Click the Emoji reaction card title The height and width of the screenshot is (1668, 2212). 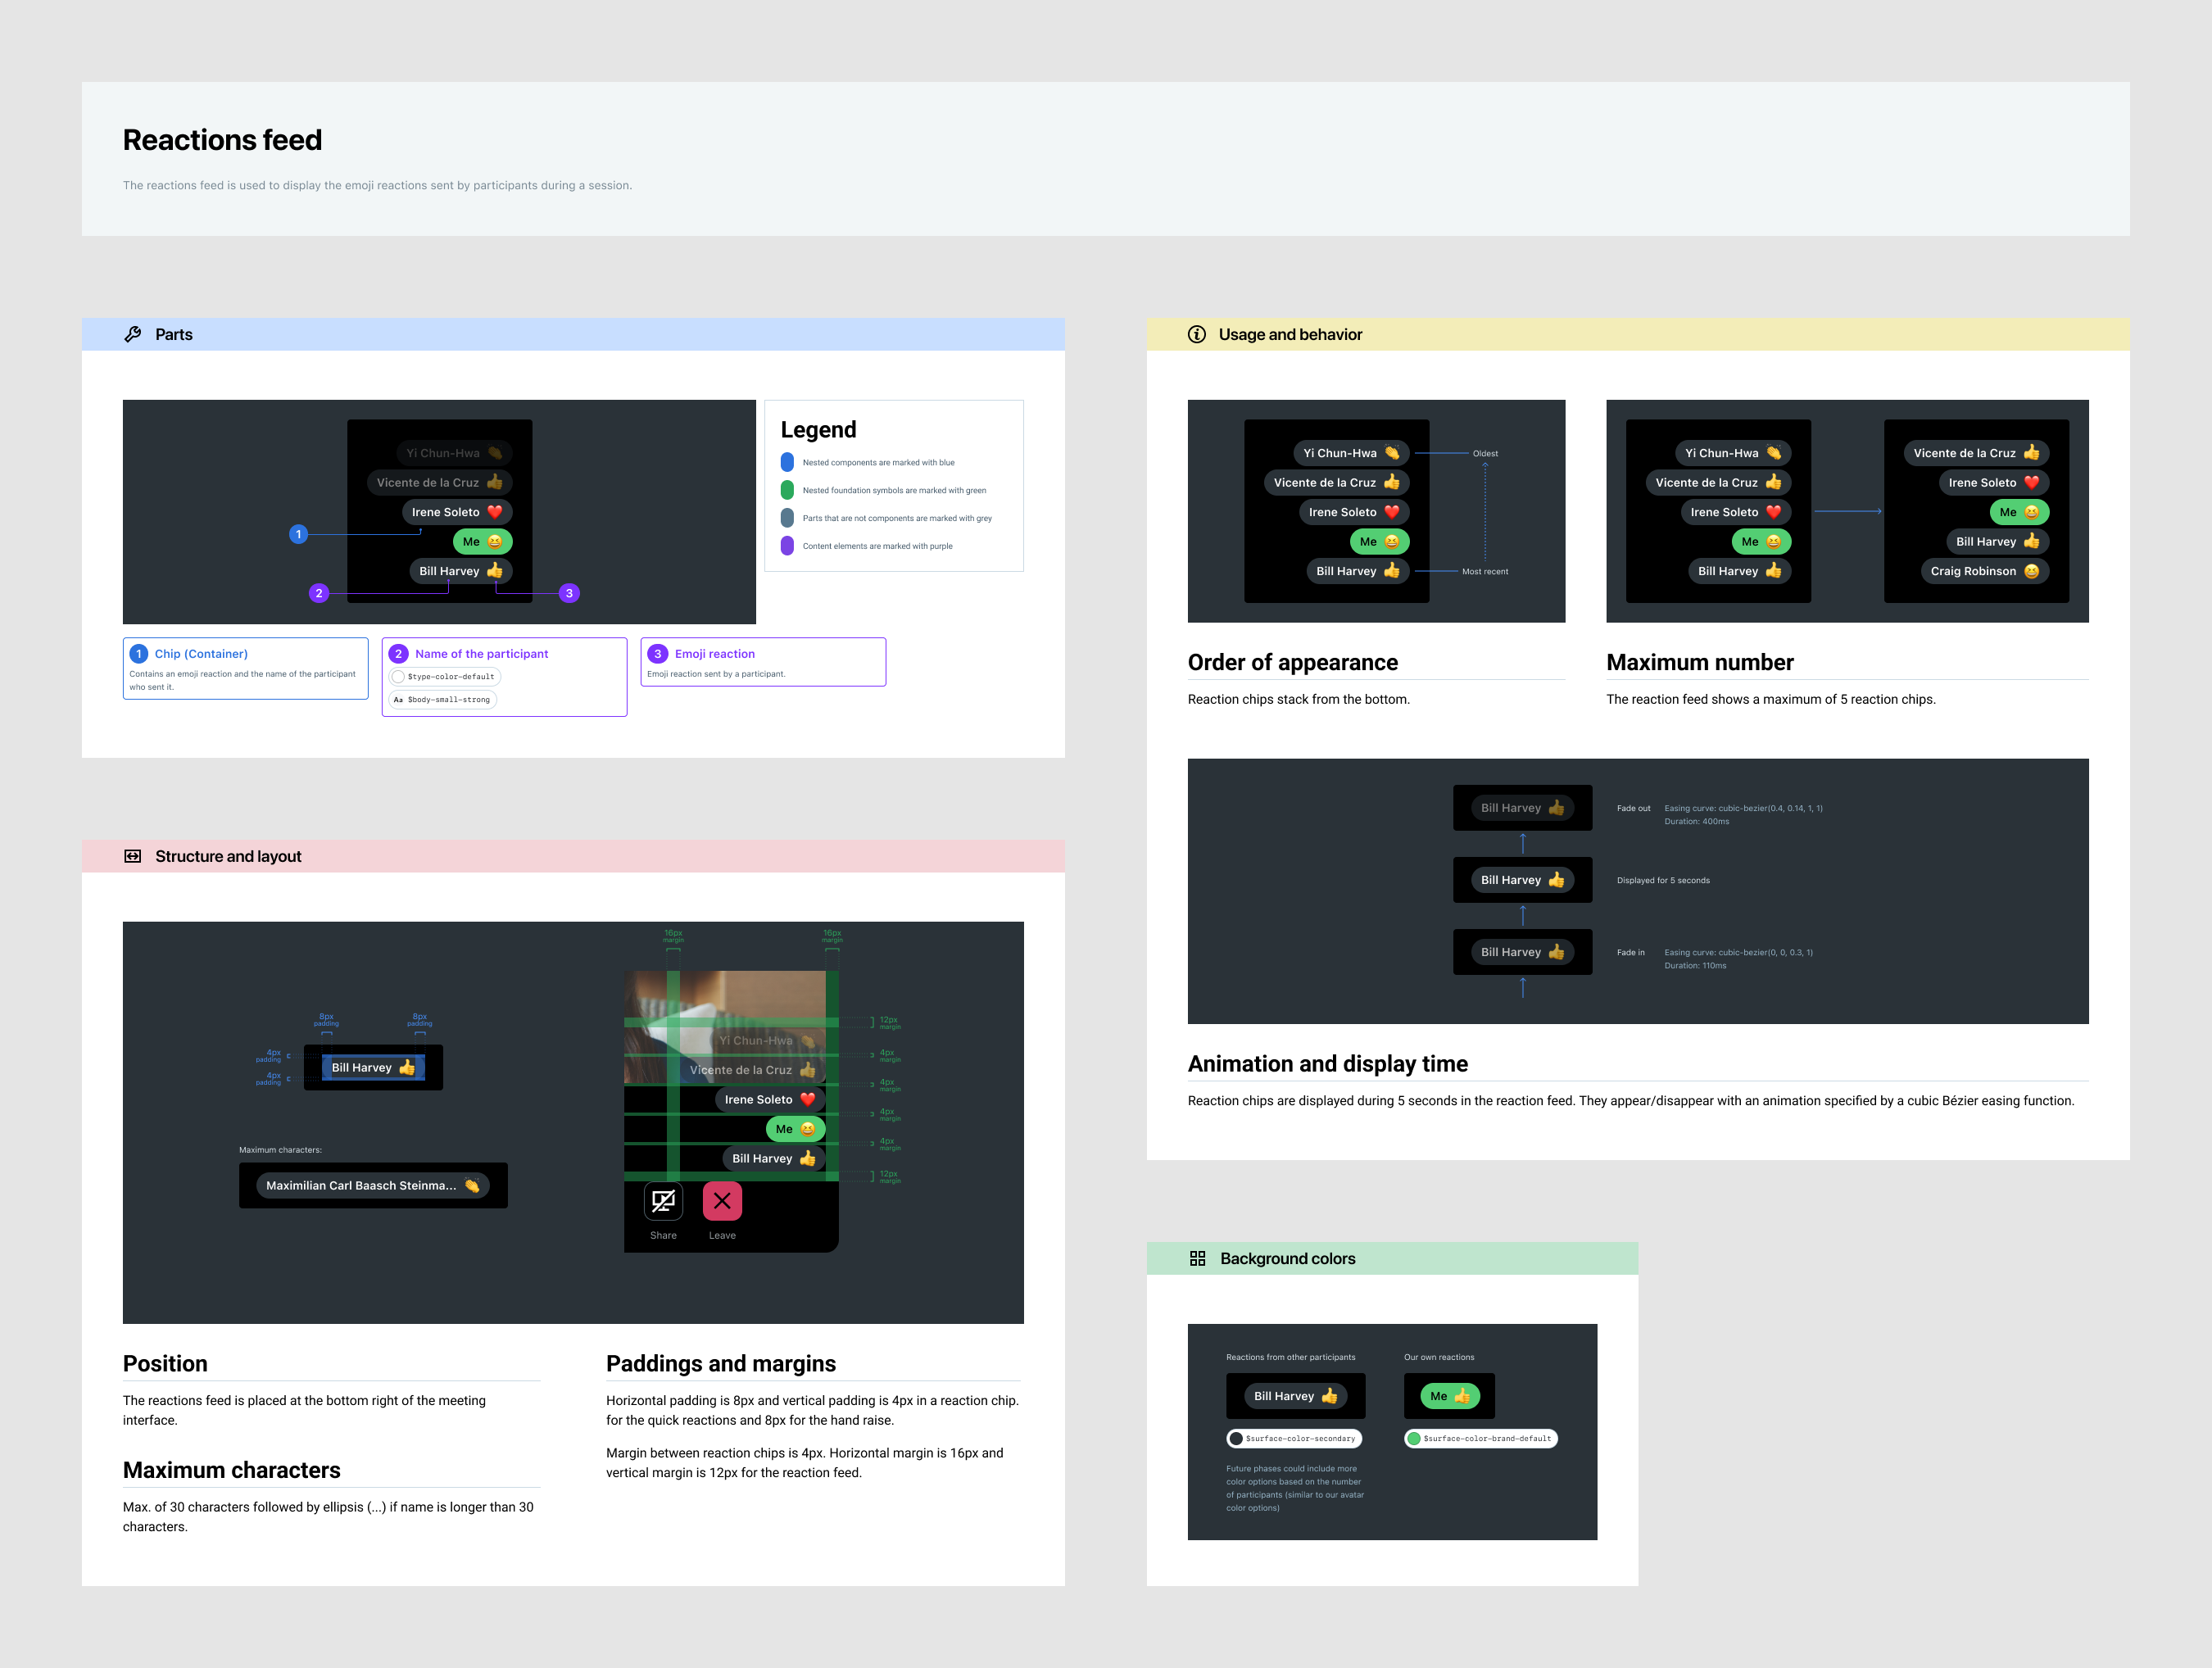(714, 654)
